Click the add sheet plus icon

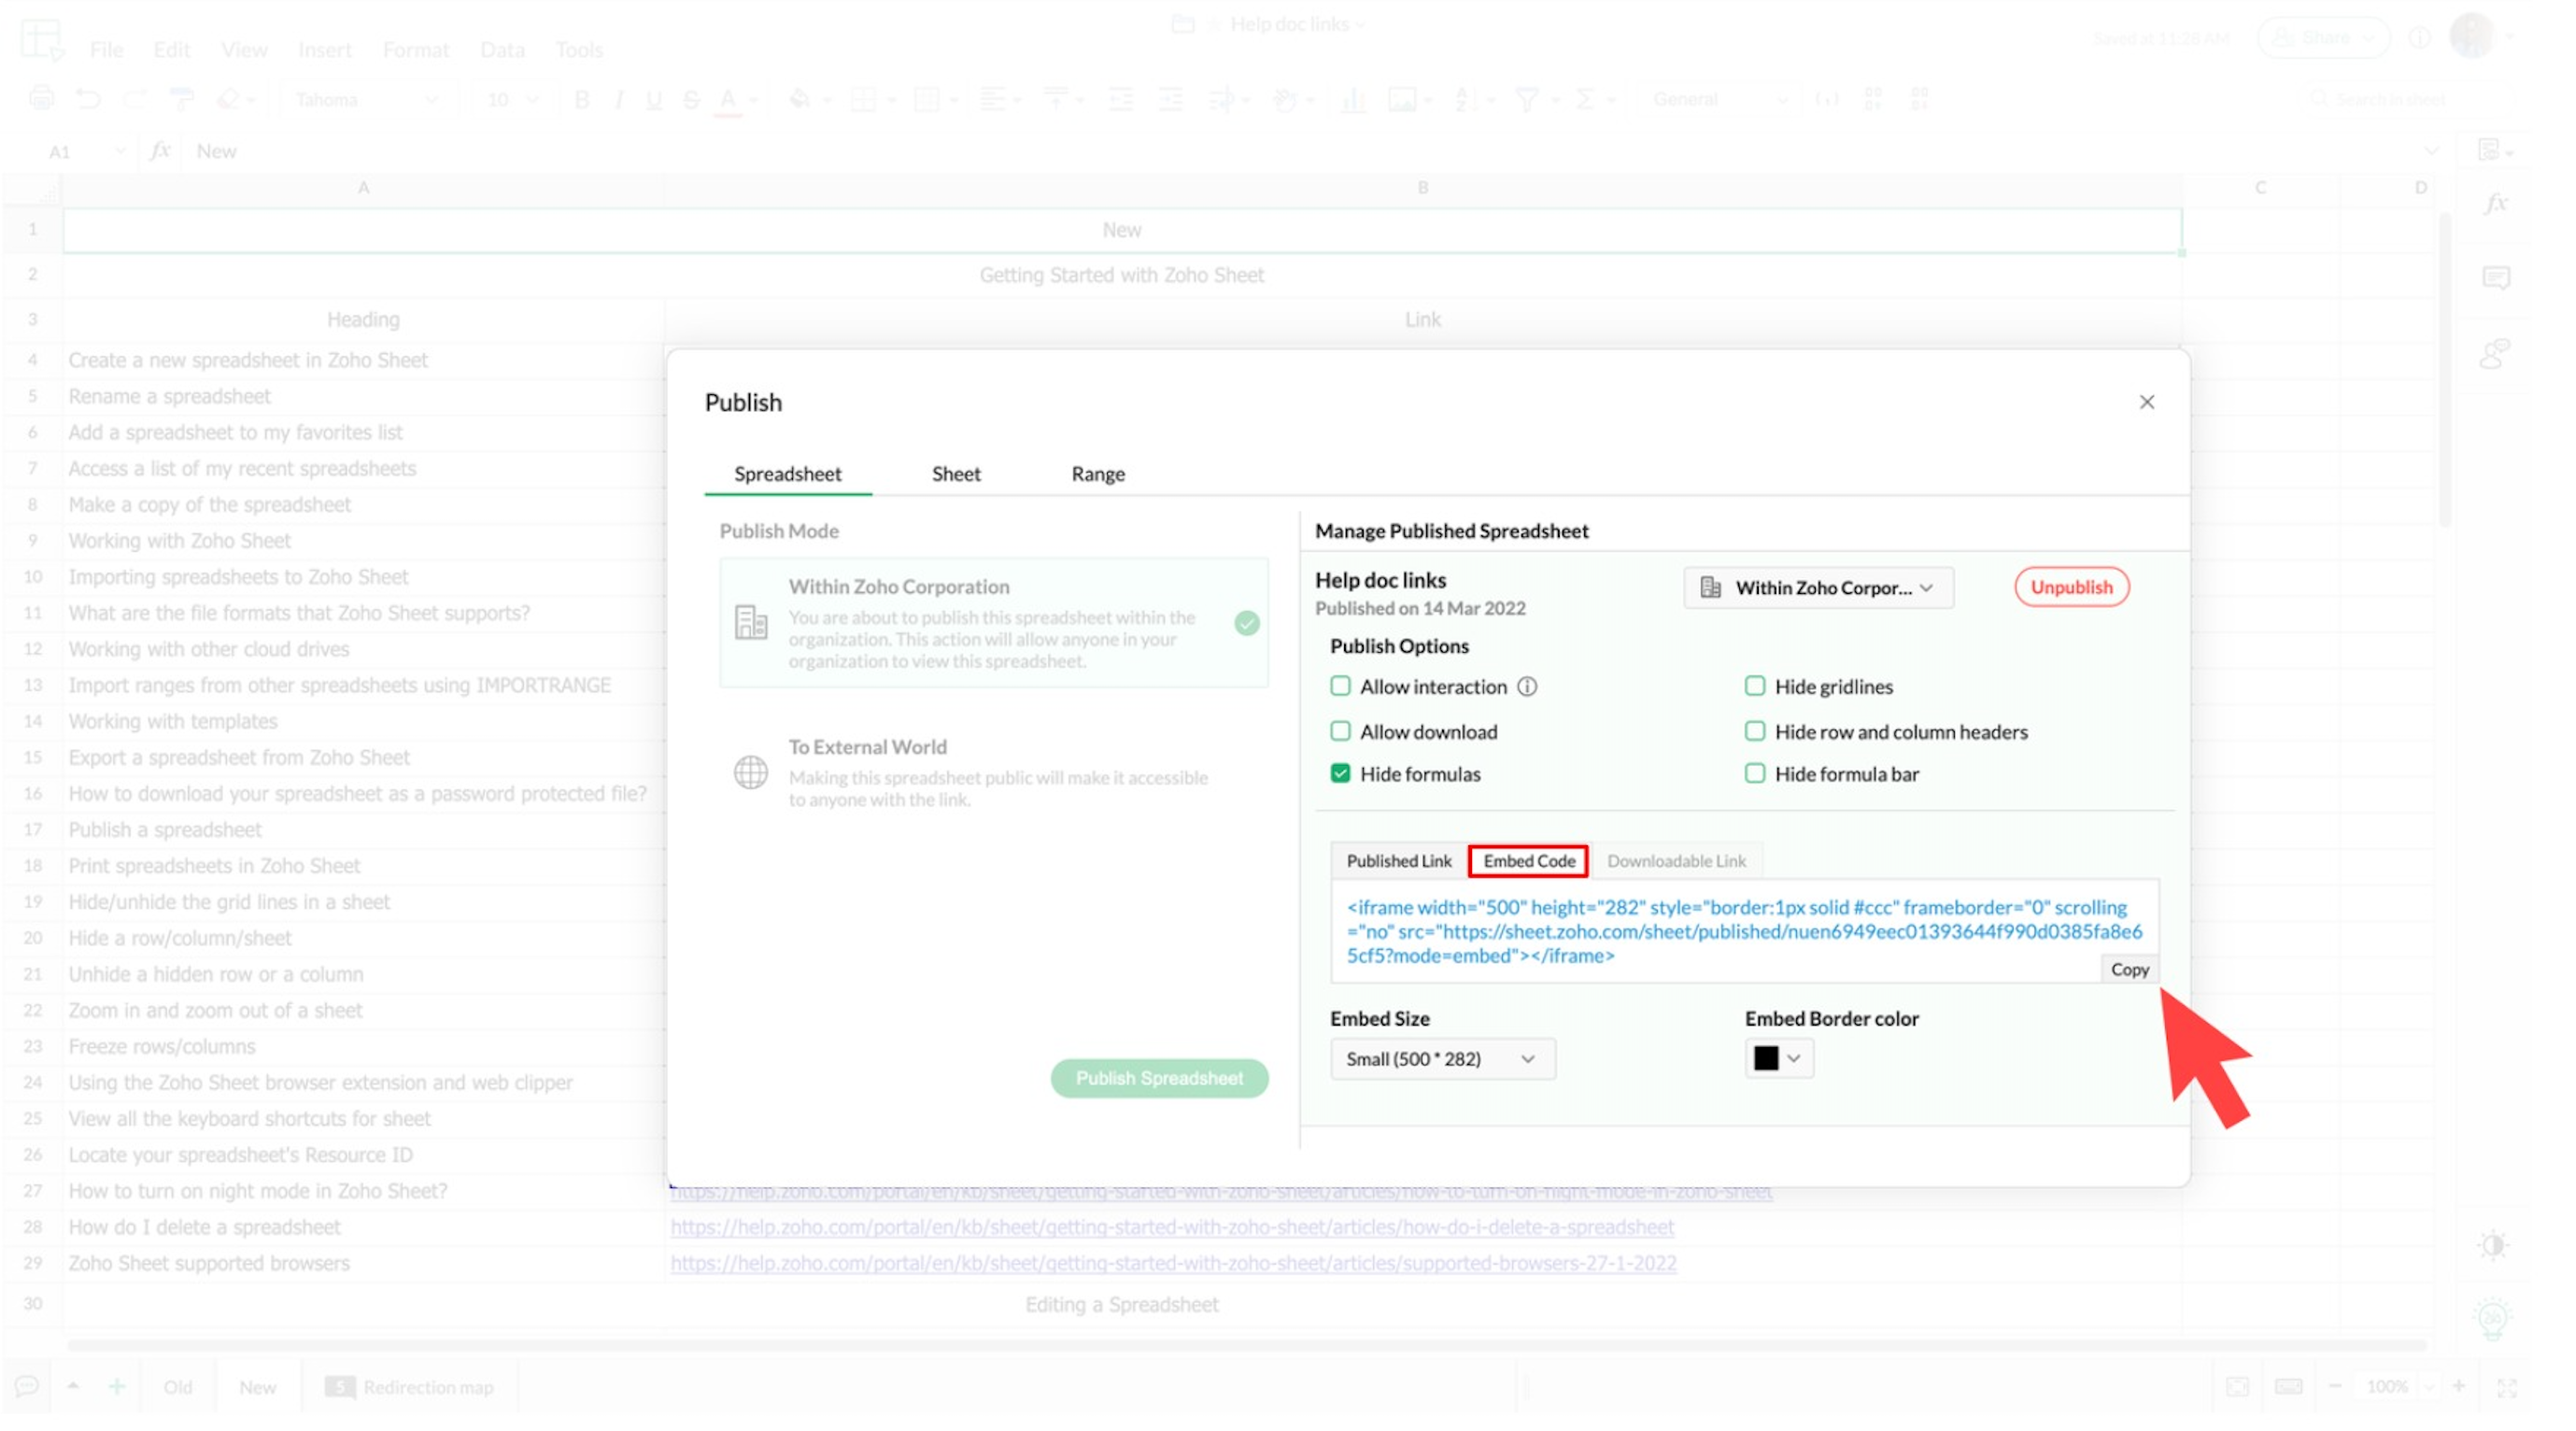pos(117,1386)
